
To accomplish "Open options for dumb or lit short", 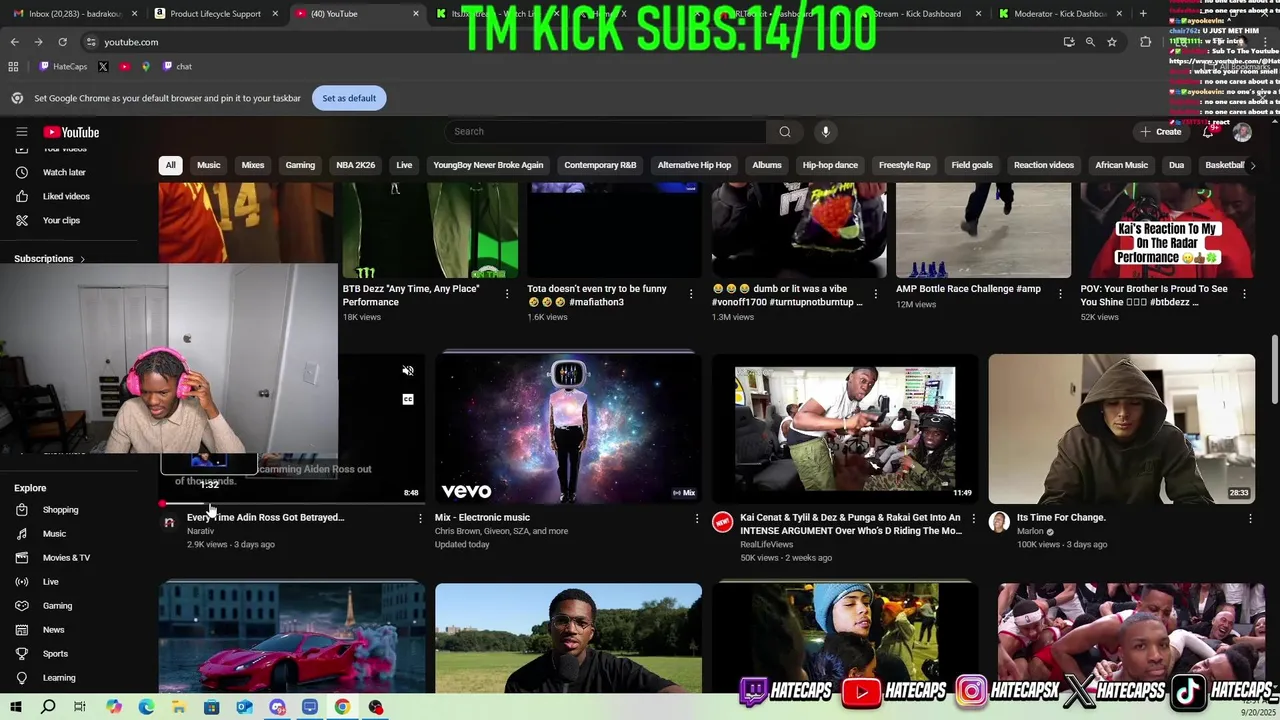I will point(875,294).
